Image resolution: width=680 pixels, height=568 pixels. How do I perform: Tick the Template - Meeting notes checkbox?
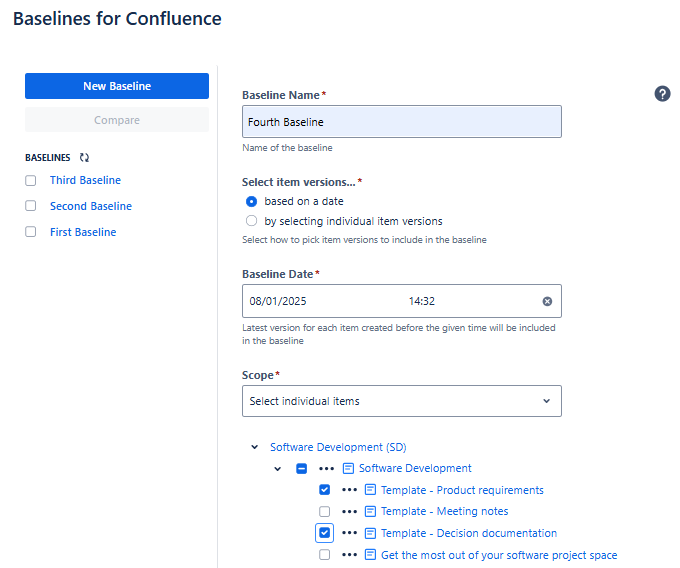pos(324,512)
